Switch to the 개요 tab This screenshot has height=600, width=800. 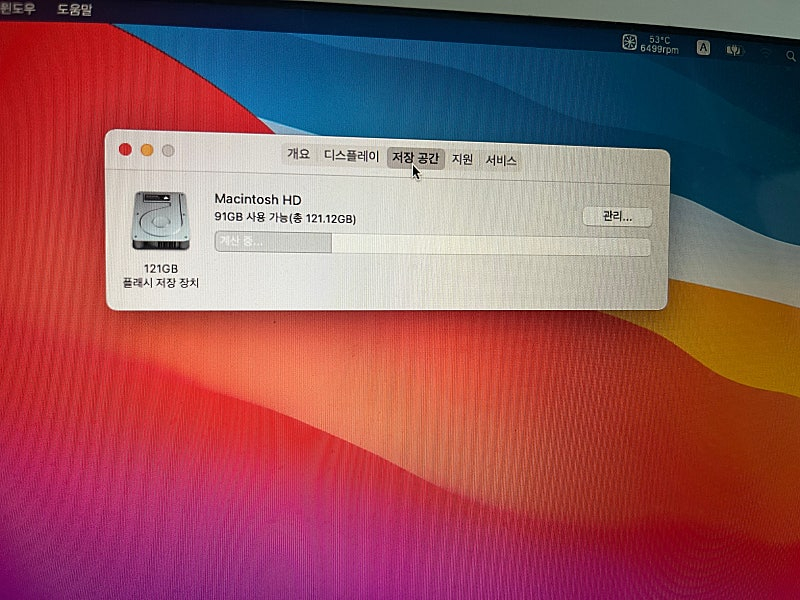(298, 155)
